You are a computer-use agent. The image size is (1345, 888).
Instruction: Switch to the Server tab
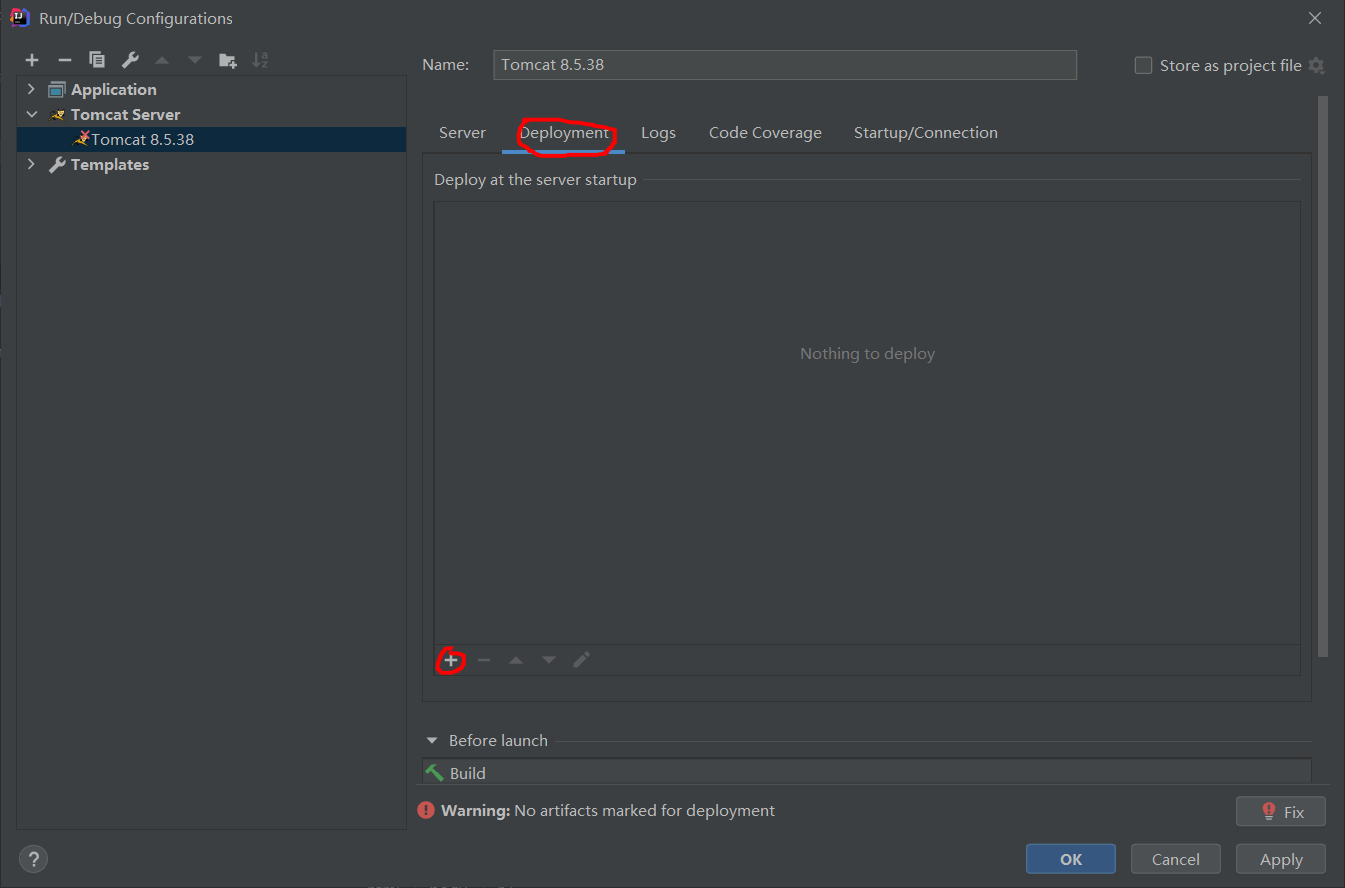coord(462,132)
